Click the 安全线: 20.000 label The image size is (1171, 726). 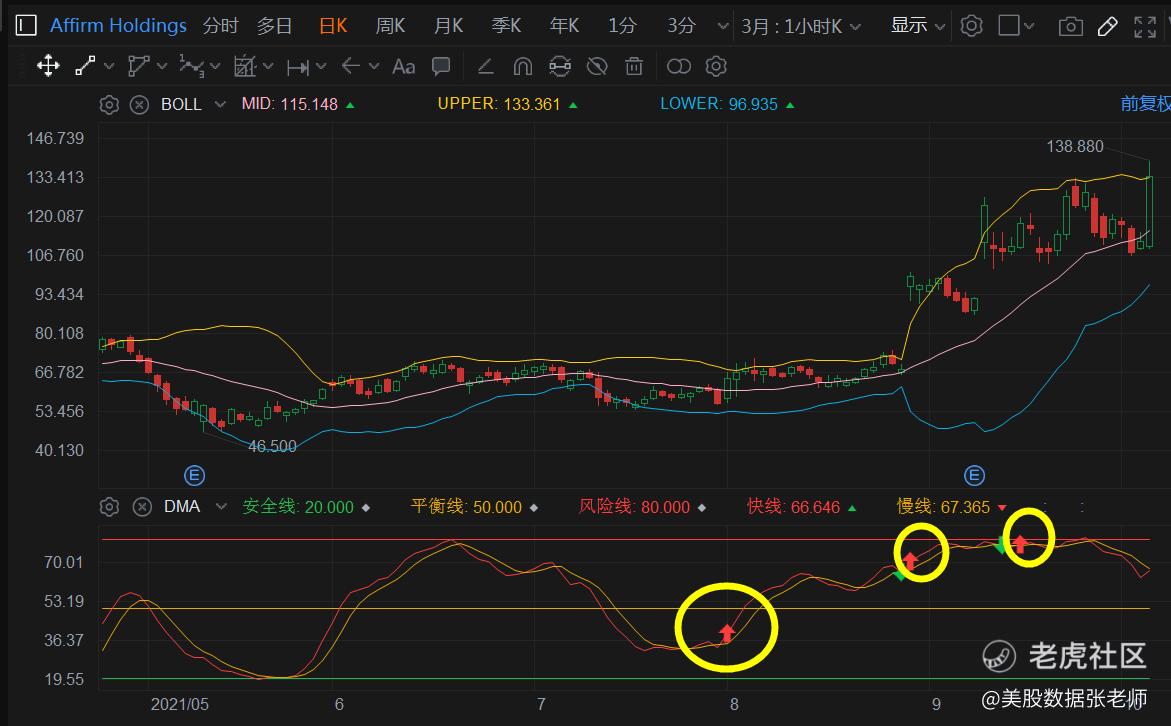[298, 507]
